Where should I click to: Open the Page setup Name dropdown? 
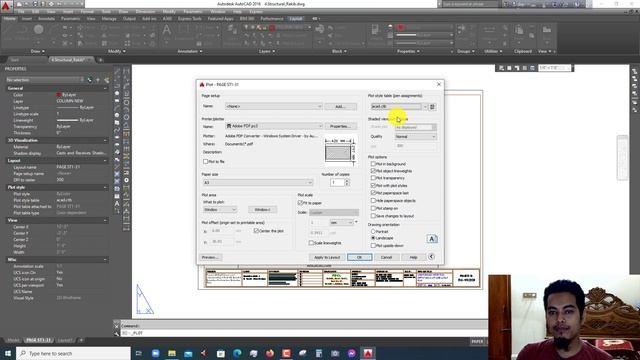tap(273, 107)
